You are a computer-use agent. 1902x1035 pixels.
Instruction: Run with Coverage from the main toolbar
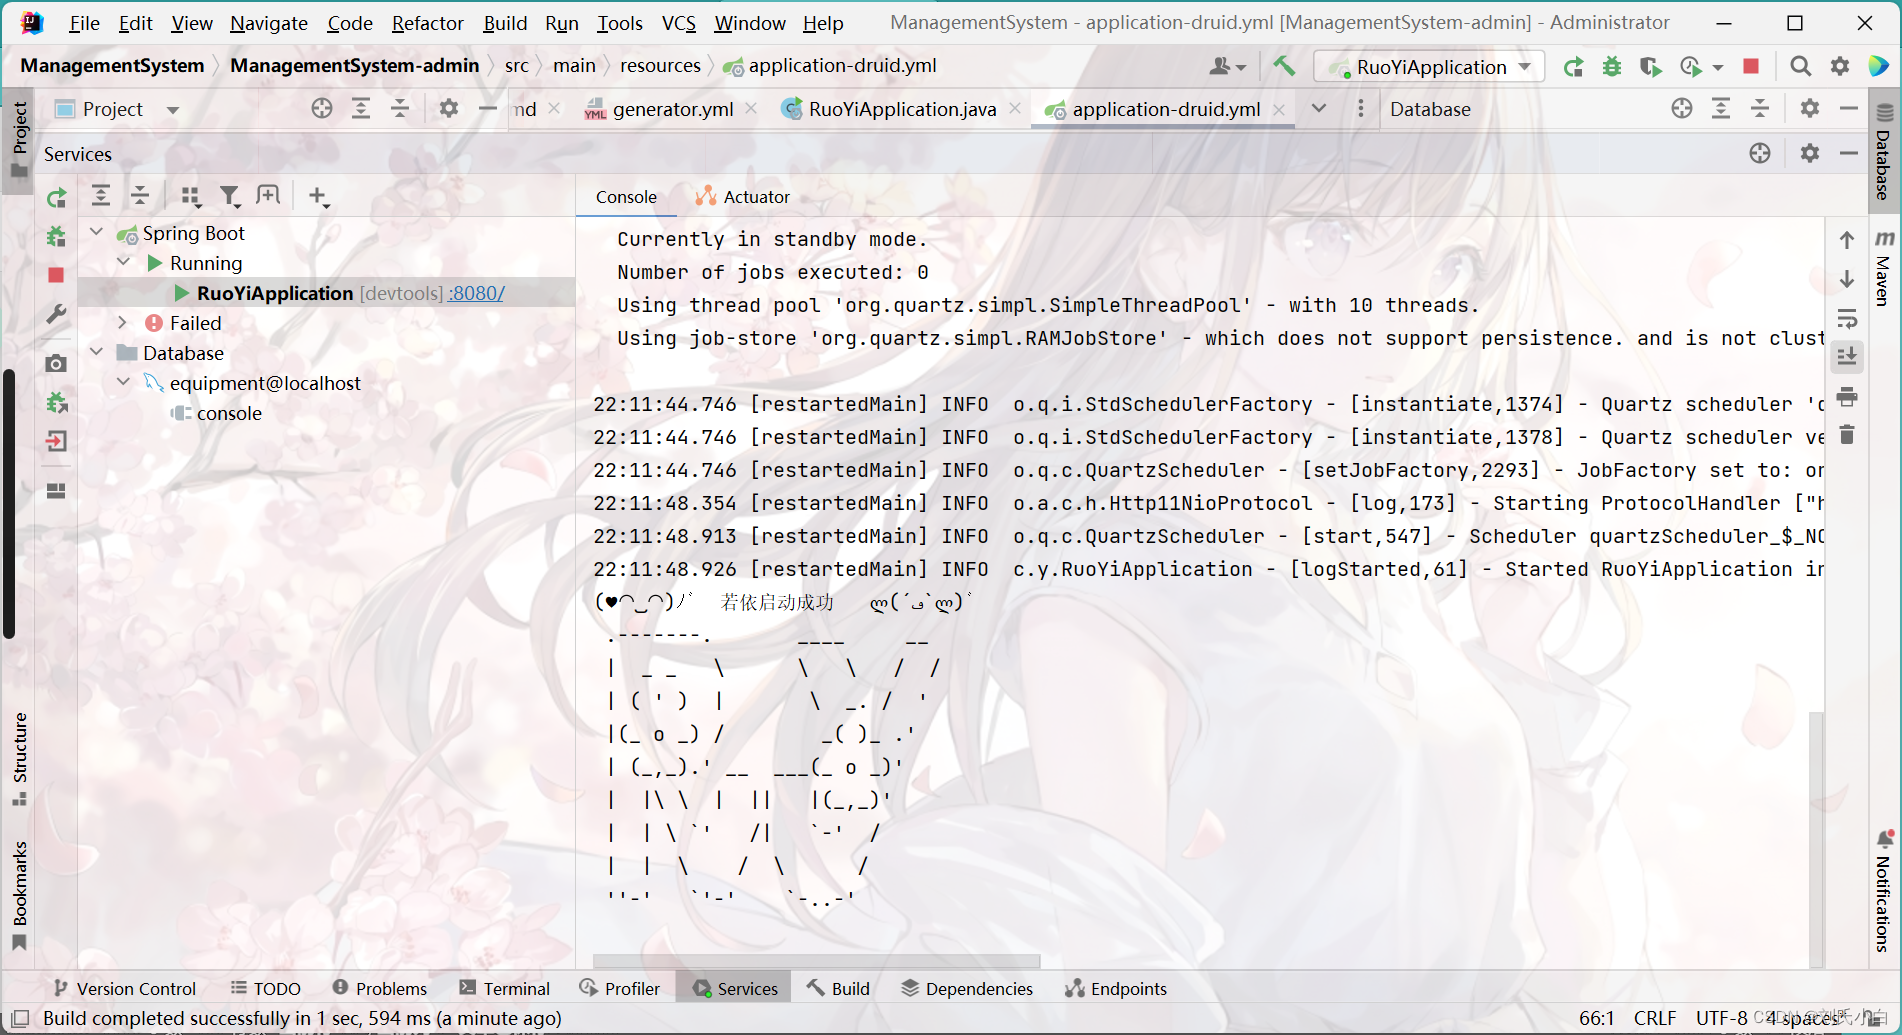click(1651, 67)
